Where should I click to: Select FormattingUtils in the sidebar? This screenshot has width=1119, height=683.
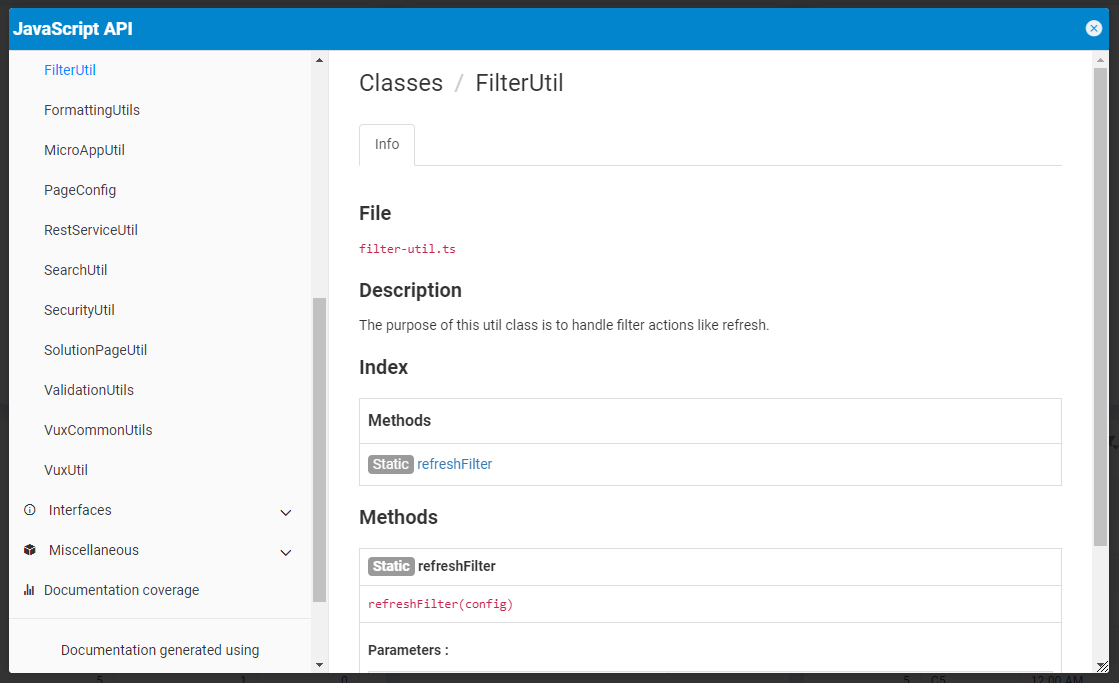click(x=92, y=110)
